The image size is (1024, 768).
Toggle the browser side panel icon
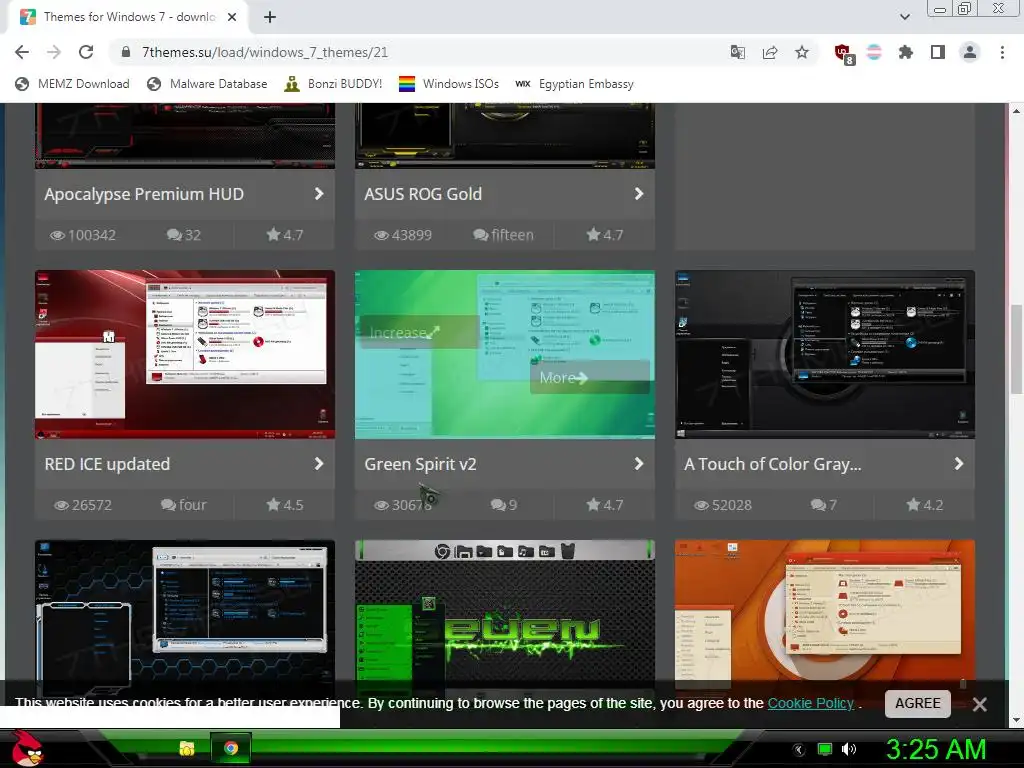tap(938, 52)
